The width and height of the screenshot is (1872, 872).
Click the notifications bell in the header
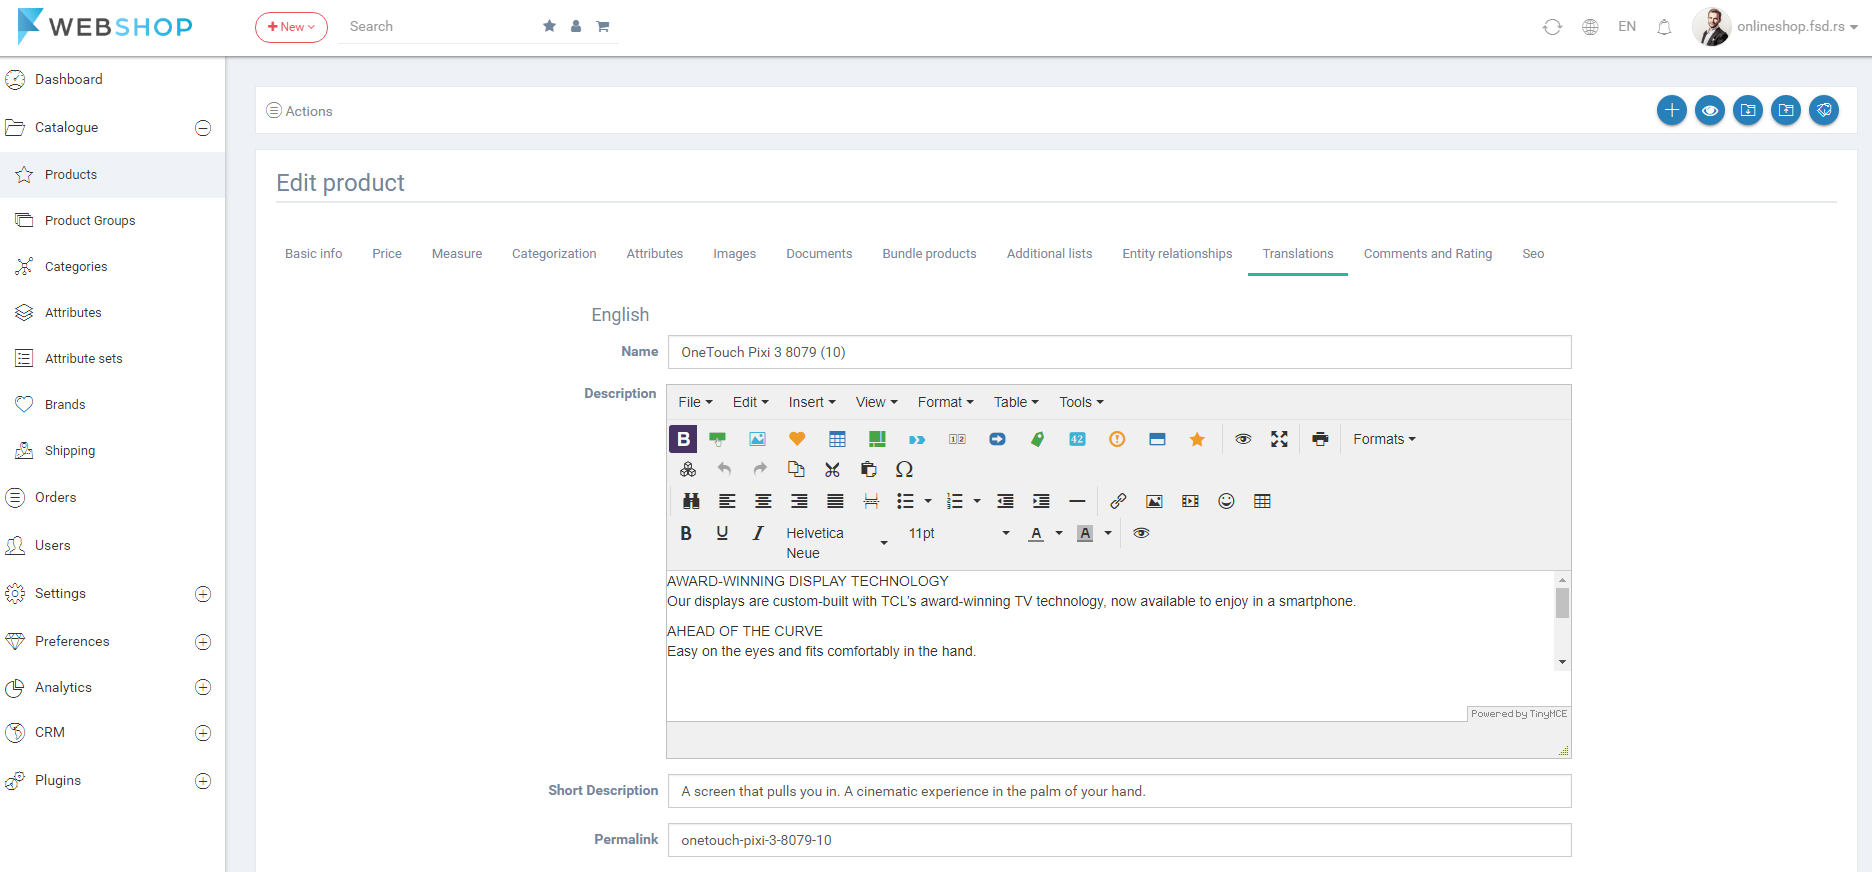click(x=1664, y=27)
